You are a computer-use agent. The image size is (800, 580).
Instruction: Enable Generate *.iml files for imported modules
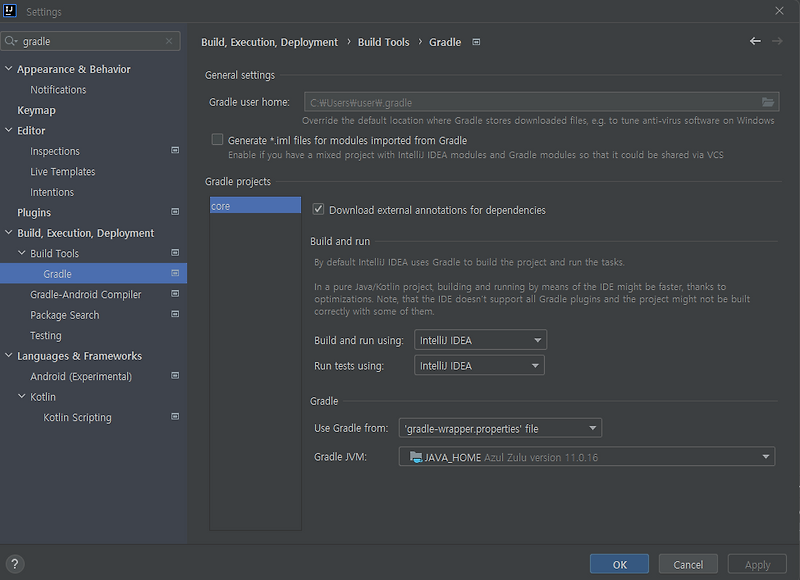(217, 140)
